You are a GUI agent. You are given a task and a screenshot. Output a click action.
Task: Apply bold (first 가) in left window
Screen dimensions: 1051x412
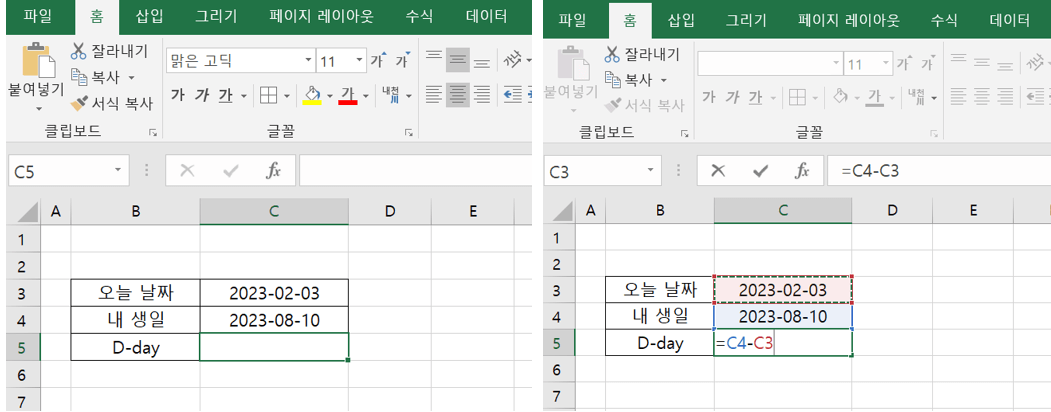click(x=178, y=96)
